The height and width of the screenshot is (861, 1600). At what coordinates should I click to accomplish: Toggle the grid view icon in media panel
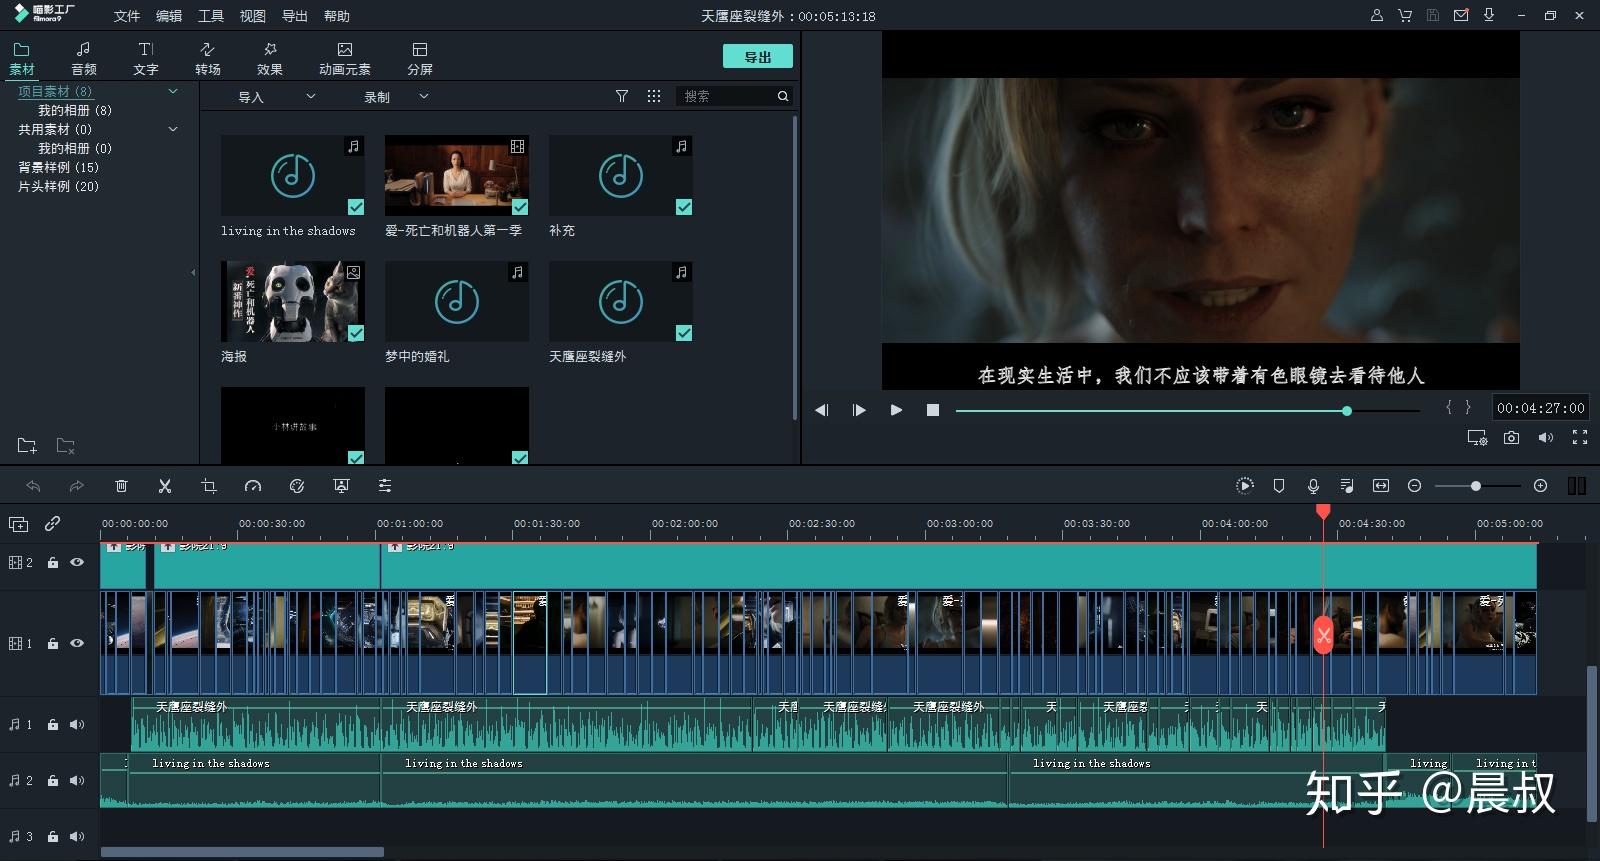tap(654, 96)
